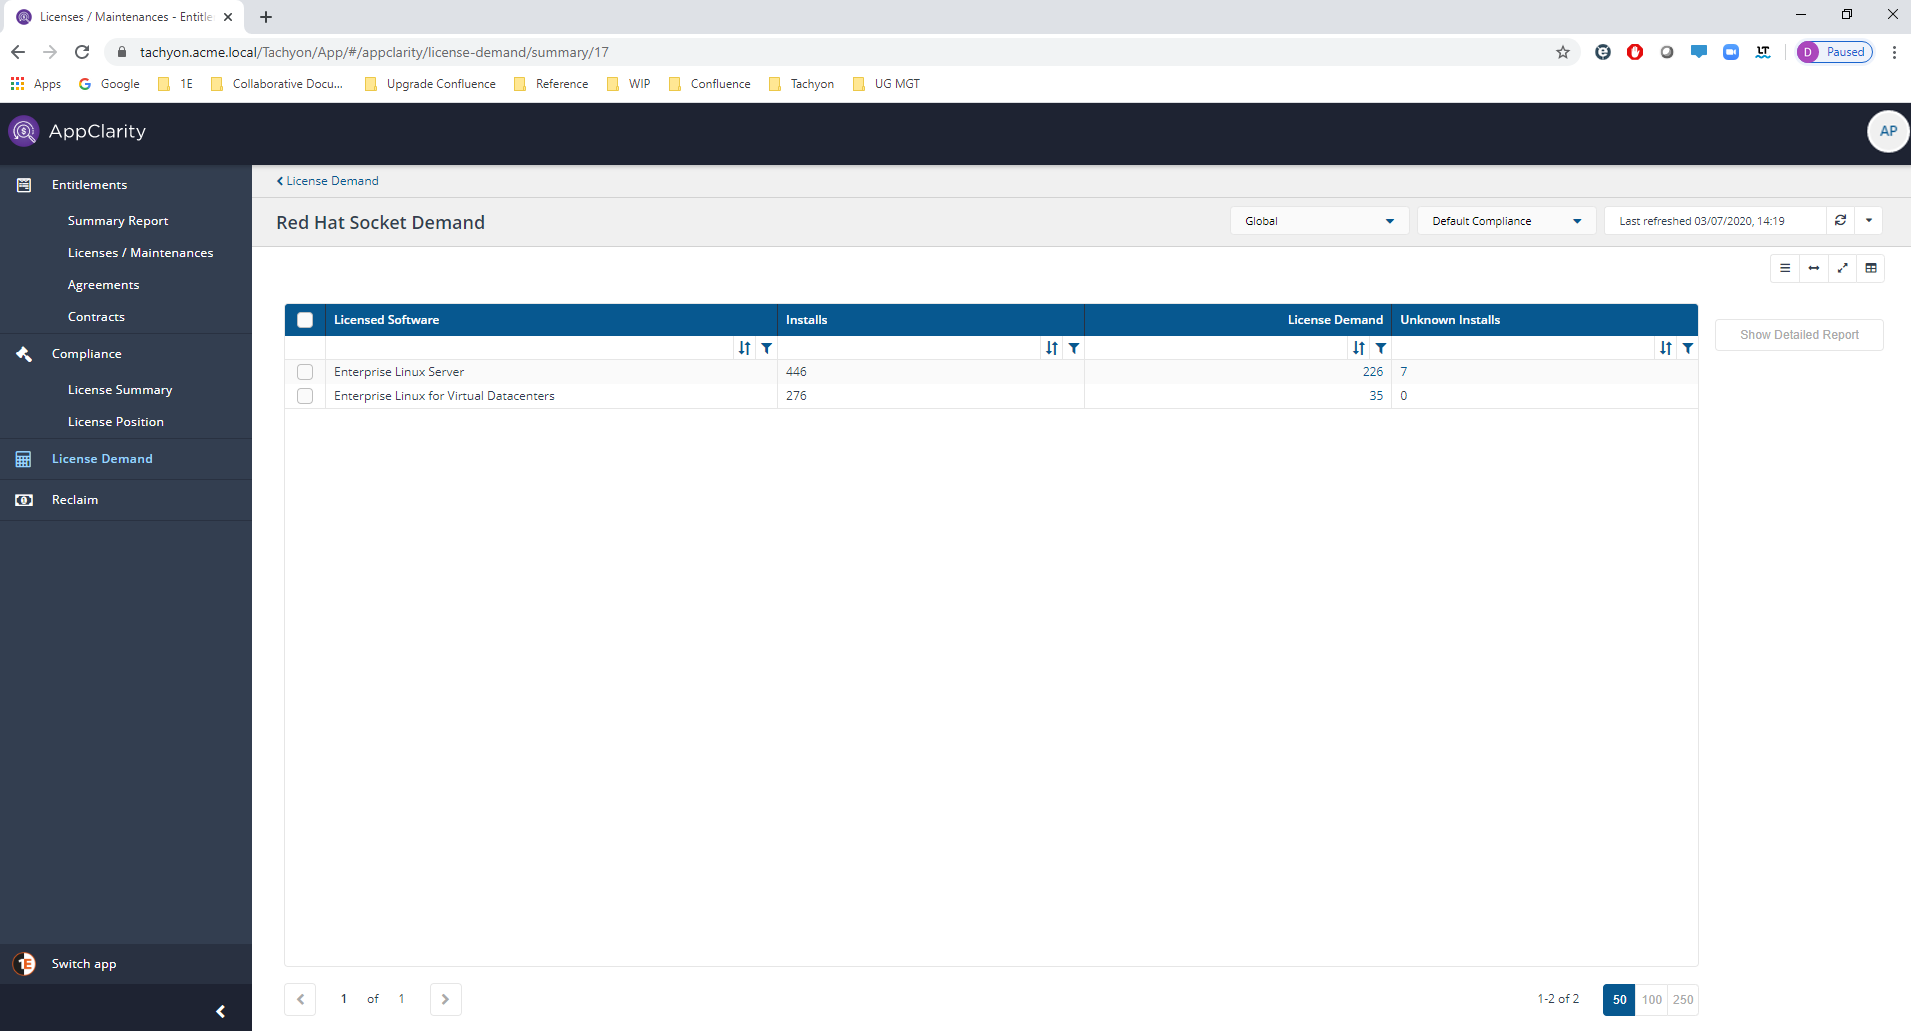The height and width of the screenshot is (1031, 1911).
Task: Open the AP user avatar menu
Action: point(1888,131)
